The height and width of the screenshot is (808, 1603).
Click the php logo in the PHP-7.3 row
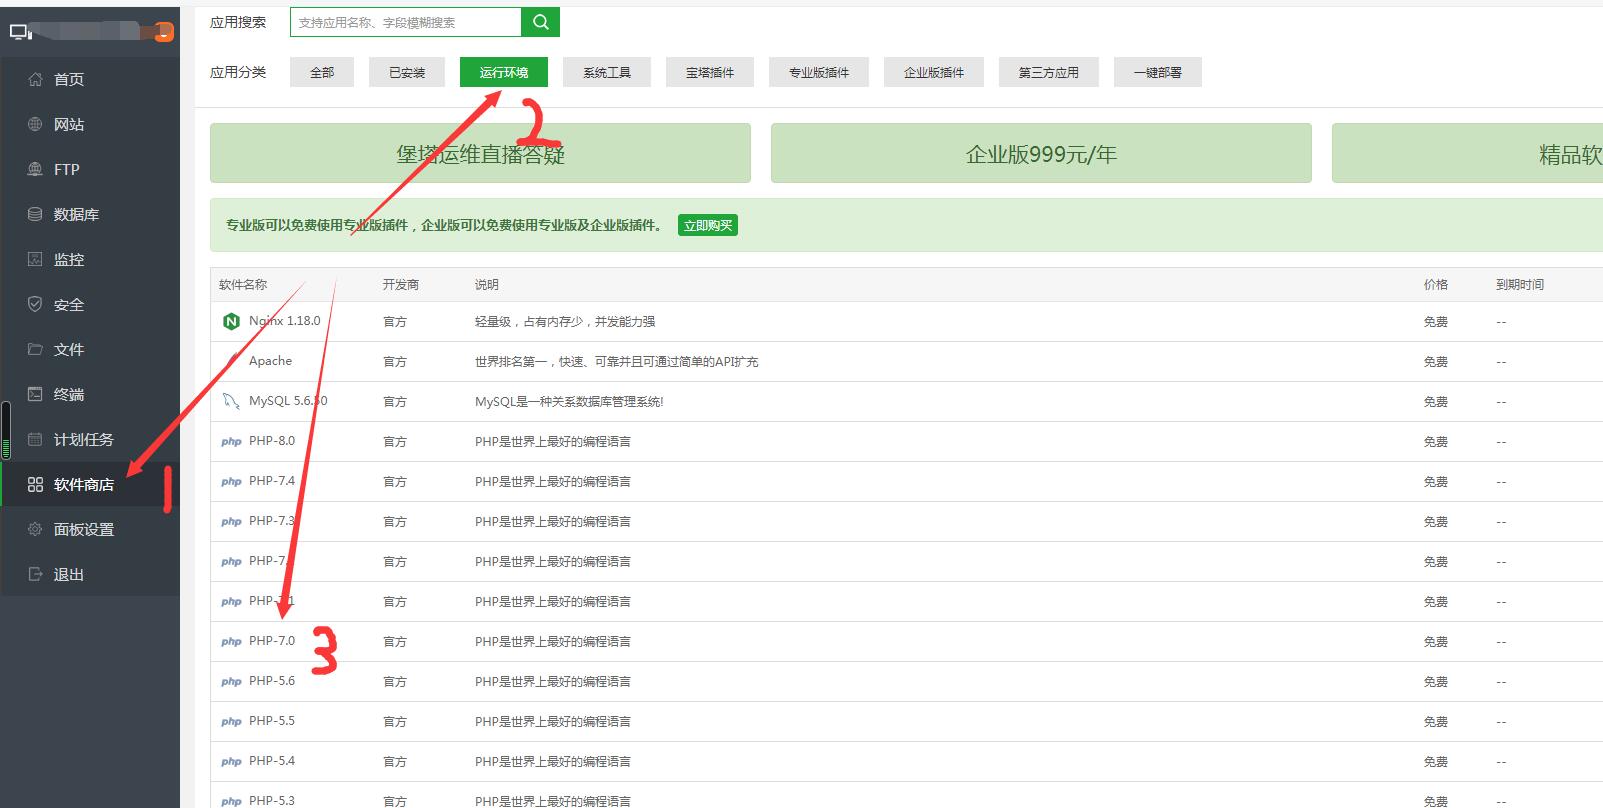231,521
